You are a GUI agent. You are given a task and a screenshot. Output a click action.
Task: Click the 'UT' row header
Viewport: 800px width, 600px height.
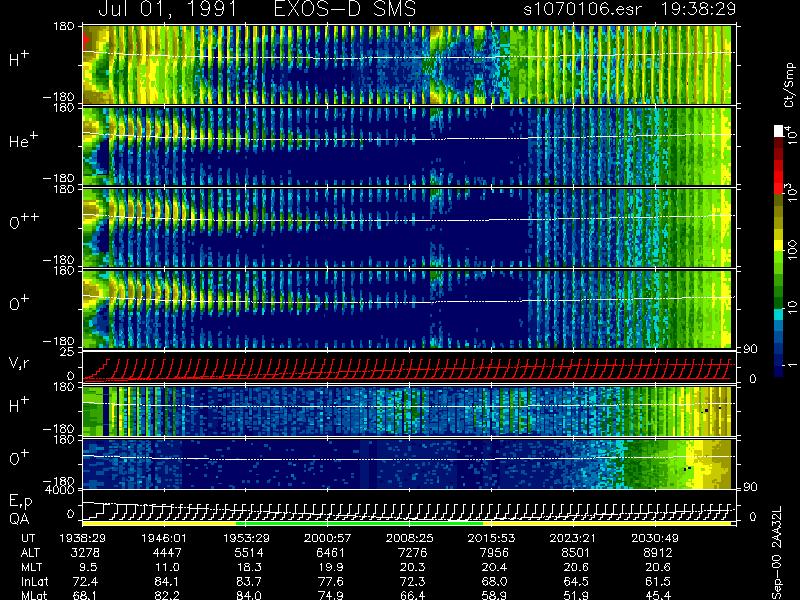[28, 538]
